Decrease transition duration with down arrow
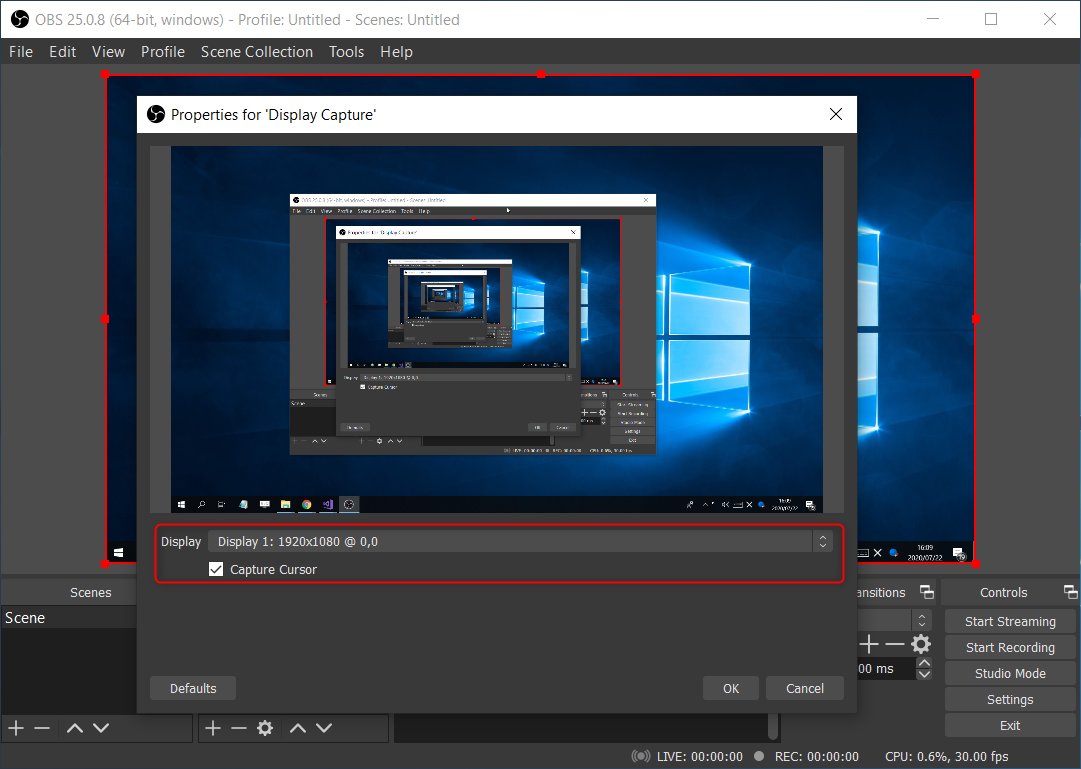The image size is (1081, 769). tap(925, 675)
